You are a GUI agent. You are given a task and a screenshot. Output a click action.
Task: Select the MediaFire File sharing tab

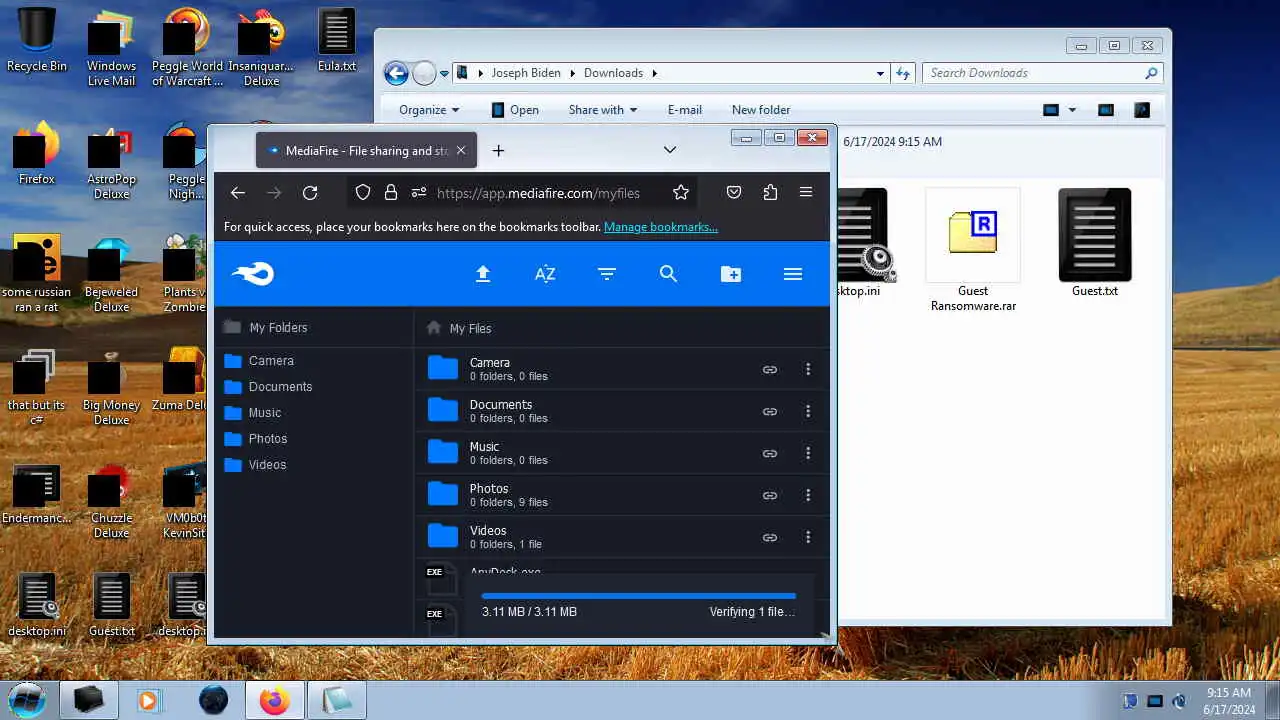pos(366,151)
